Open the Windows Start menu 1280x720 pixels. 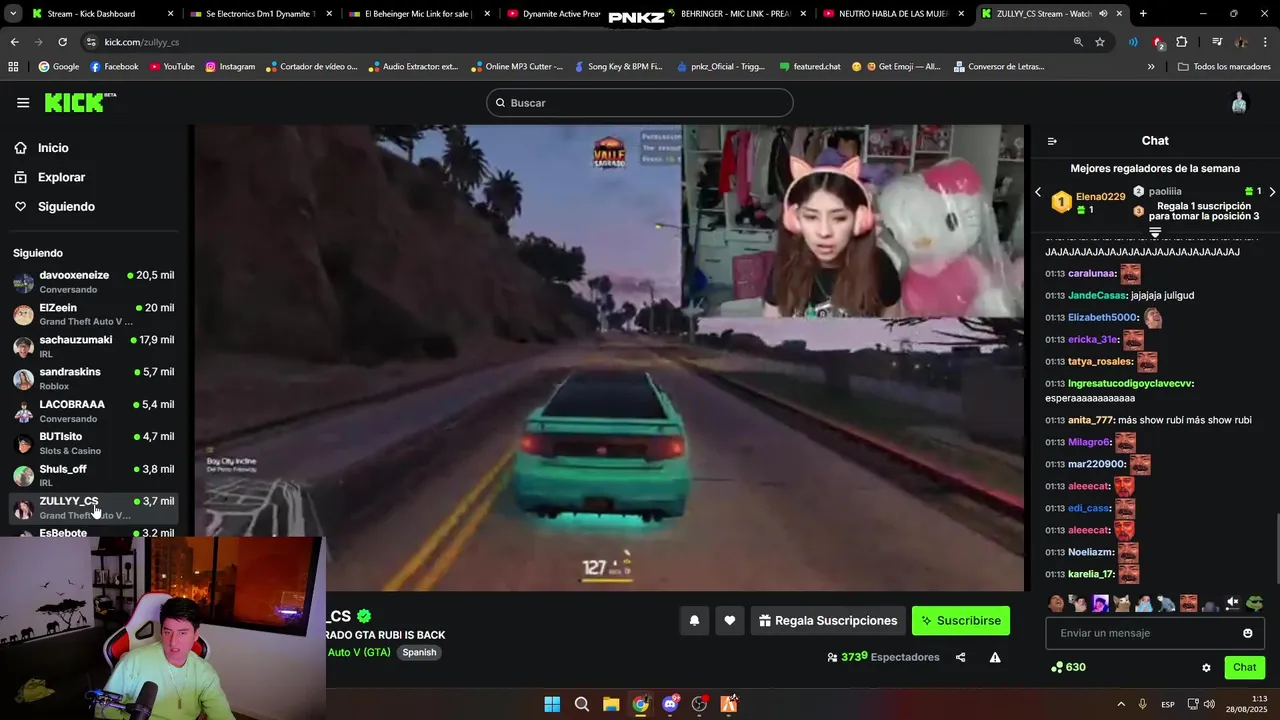coord(552,704)
